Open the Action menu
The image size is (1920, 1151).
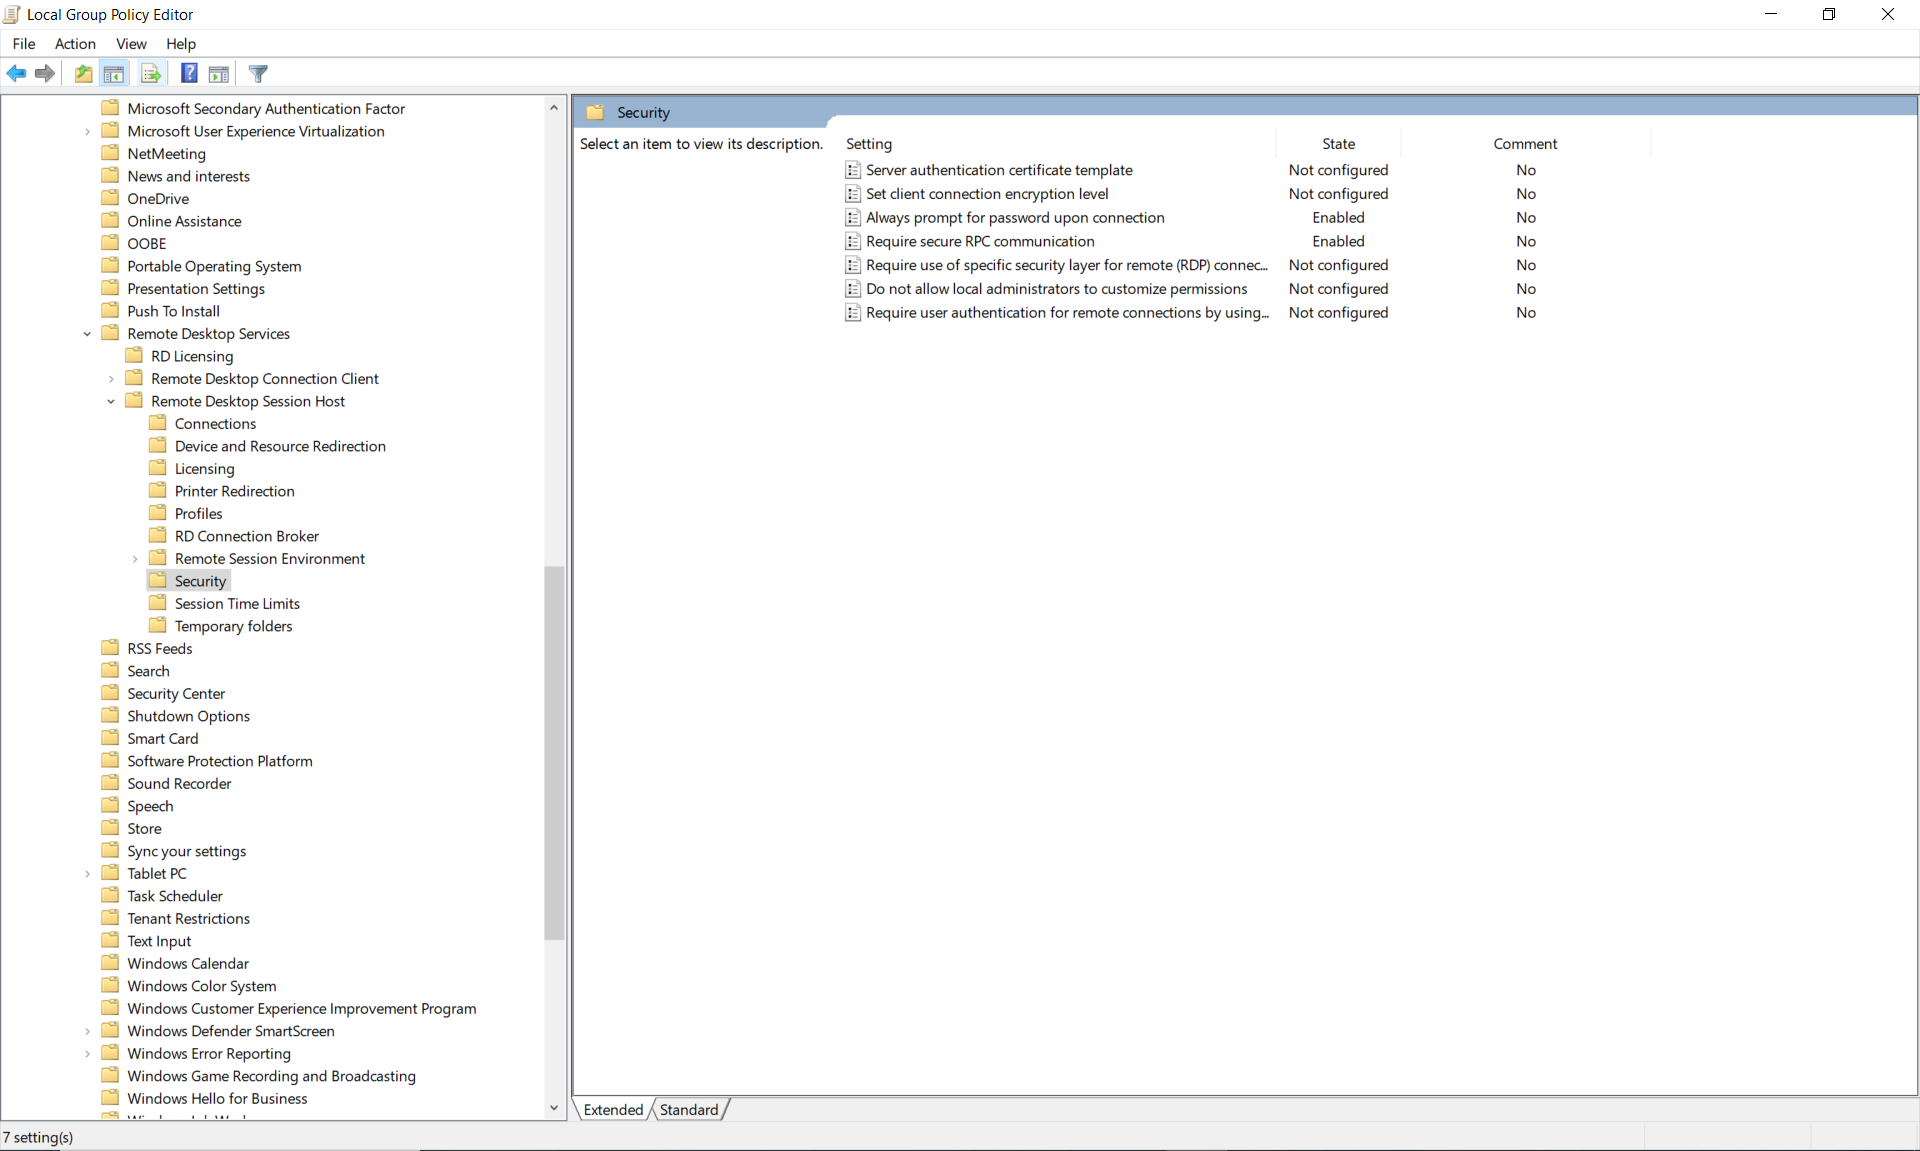75,44
